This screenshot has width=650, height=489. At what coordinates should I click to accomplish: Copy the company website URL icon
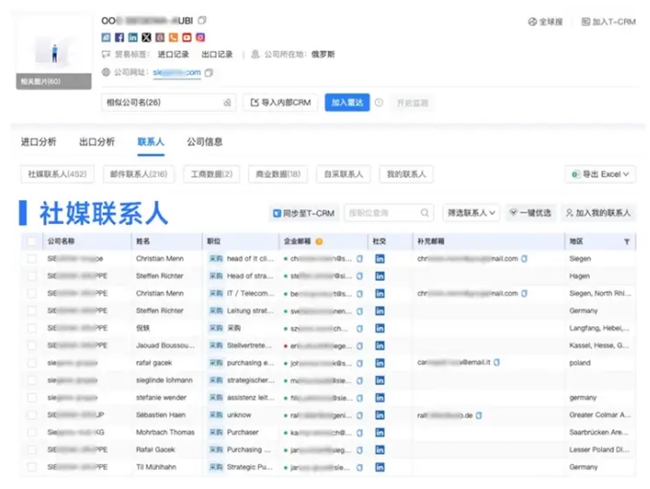(x=209, y=73)
